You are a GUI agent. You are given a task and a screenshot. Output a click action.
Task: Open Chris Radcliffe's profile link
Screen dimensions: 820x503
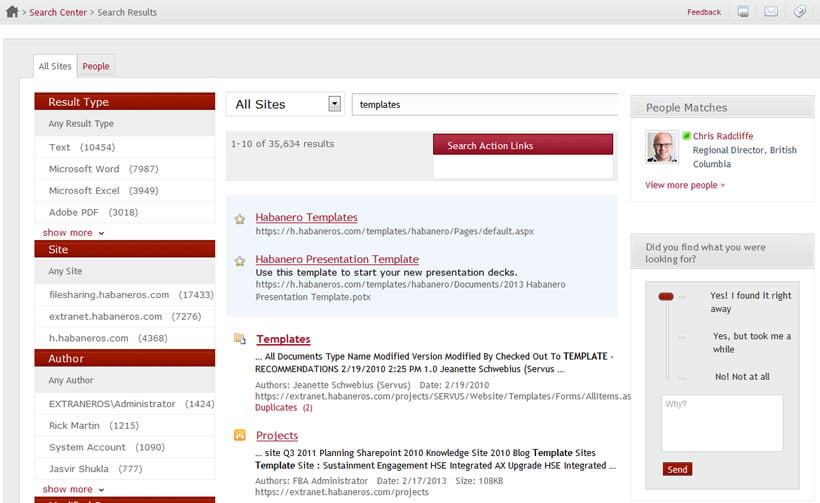click(x=723, y=136)
